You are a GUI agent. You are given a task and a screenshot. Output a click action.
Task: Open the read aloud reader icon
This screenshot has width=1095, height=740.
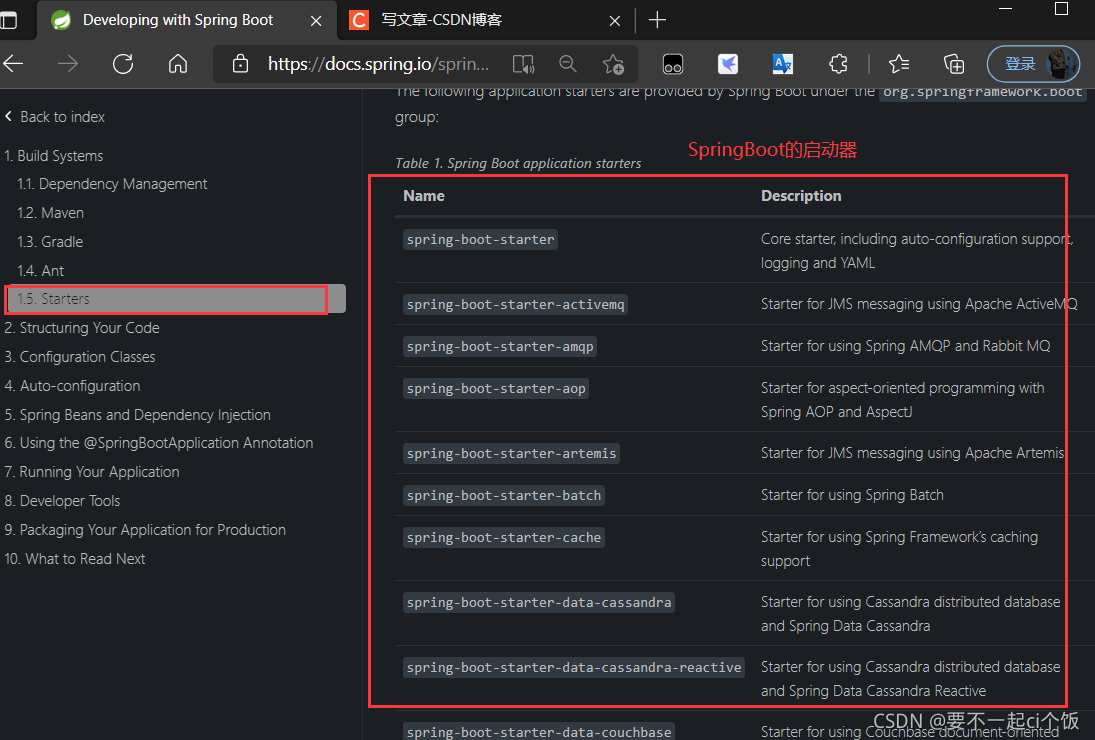point(523,64)
